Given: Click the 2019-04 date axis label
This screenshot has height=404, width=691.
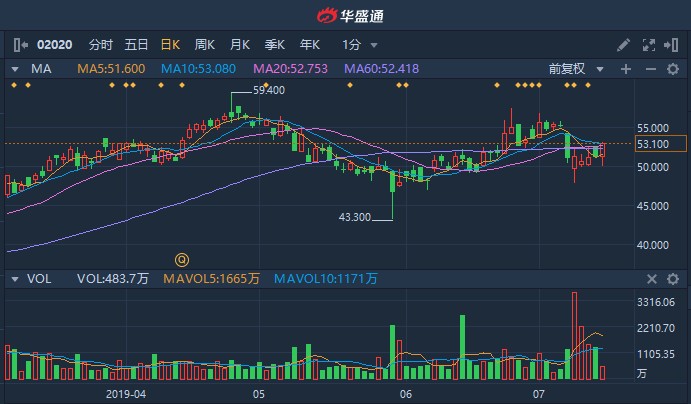Looking at the screenshot, I should (126, 394).
